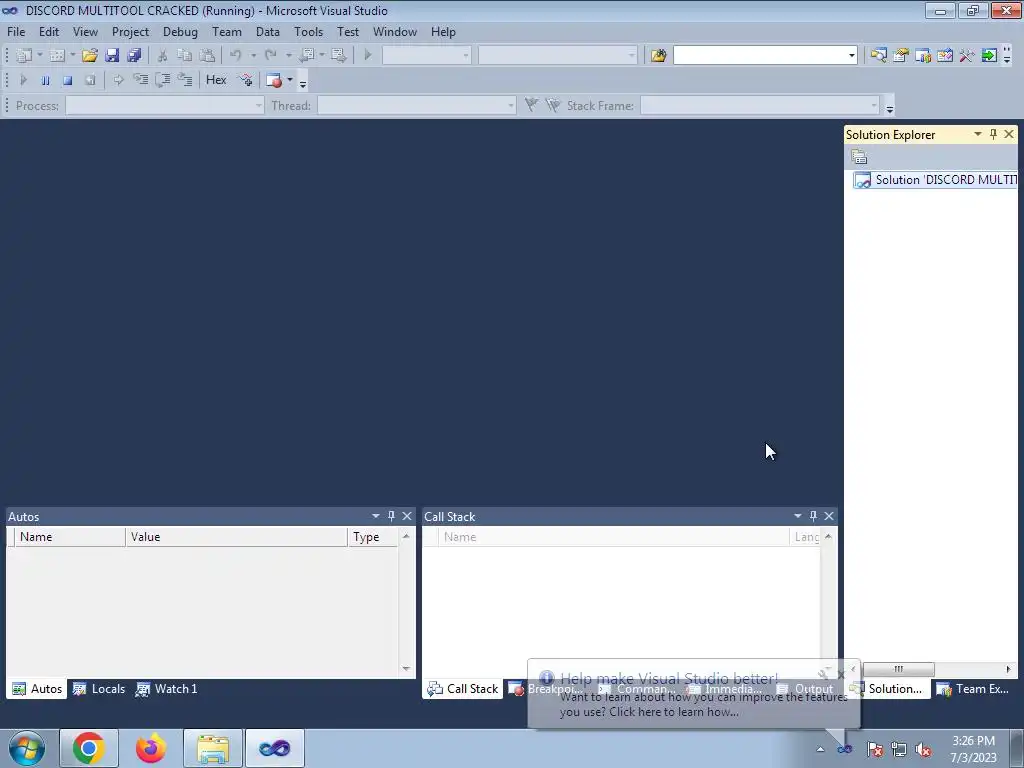1024x768 pixels.
Task: Click the Type column header in Autos
Action: pyautogui.click(x=373, y=537)
